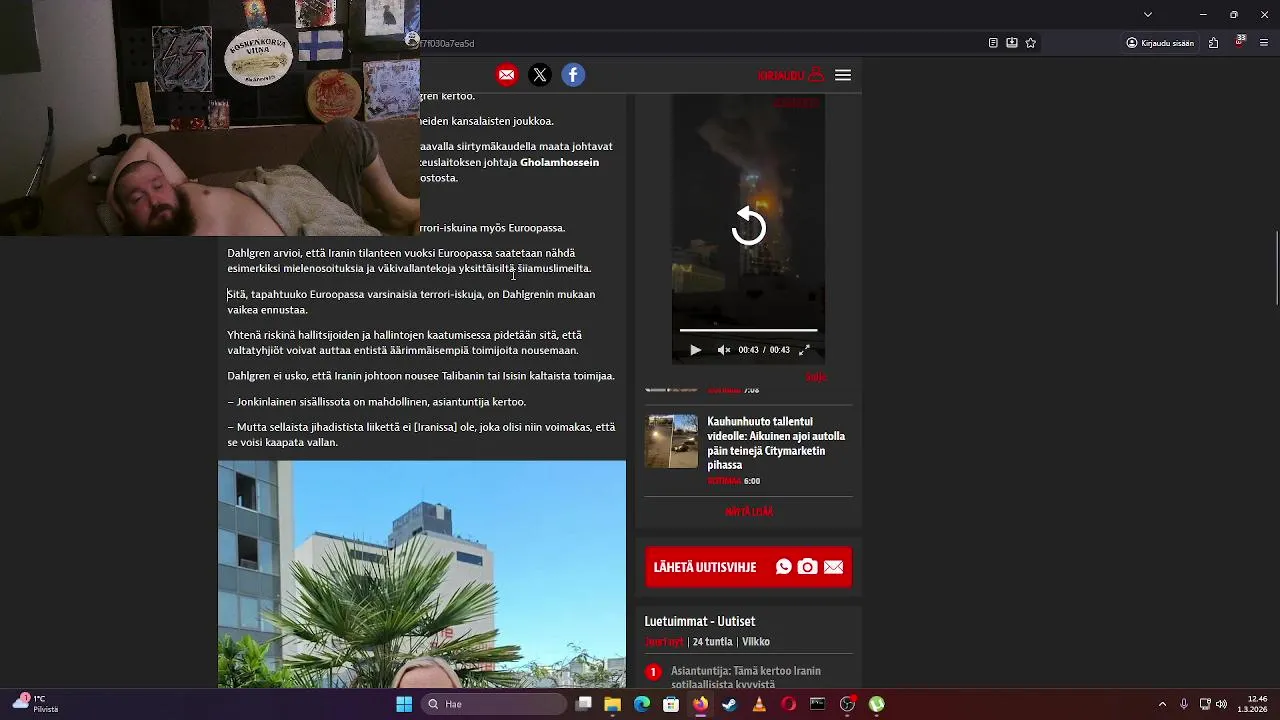The image size is (1280, 720).
Task: Click the bold name Gholamhossein
Action: click(559, 162)
